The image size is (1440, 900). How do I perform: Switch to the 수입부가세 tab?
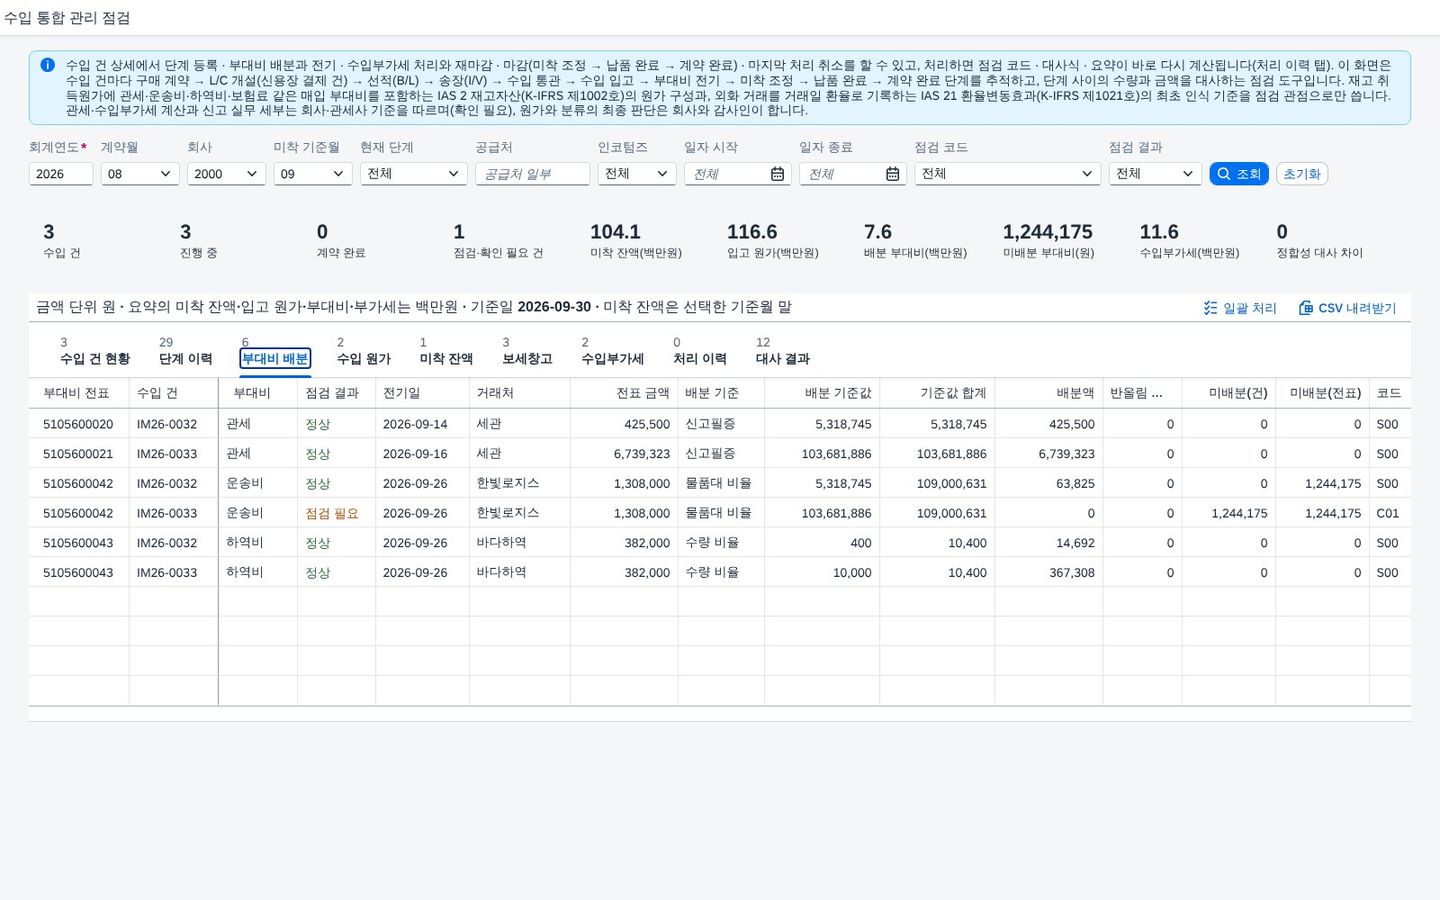(x=613, y=359)
